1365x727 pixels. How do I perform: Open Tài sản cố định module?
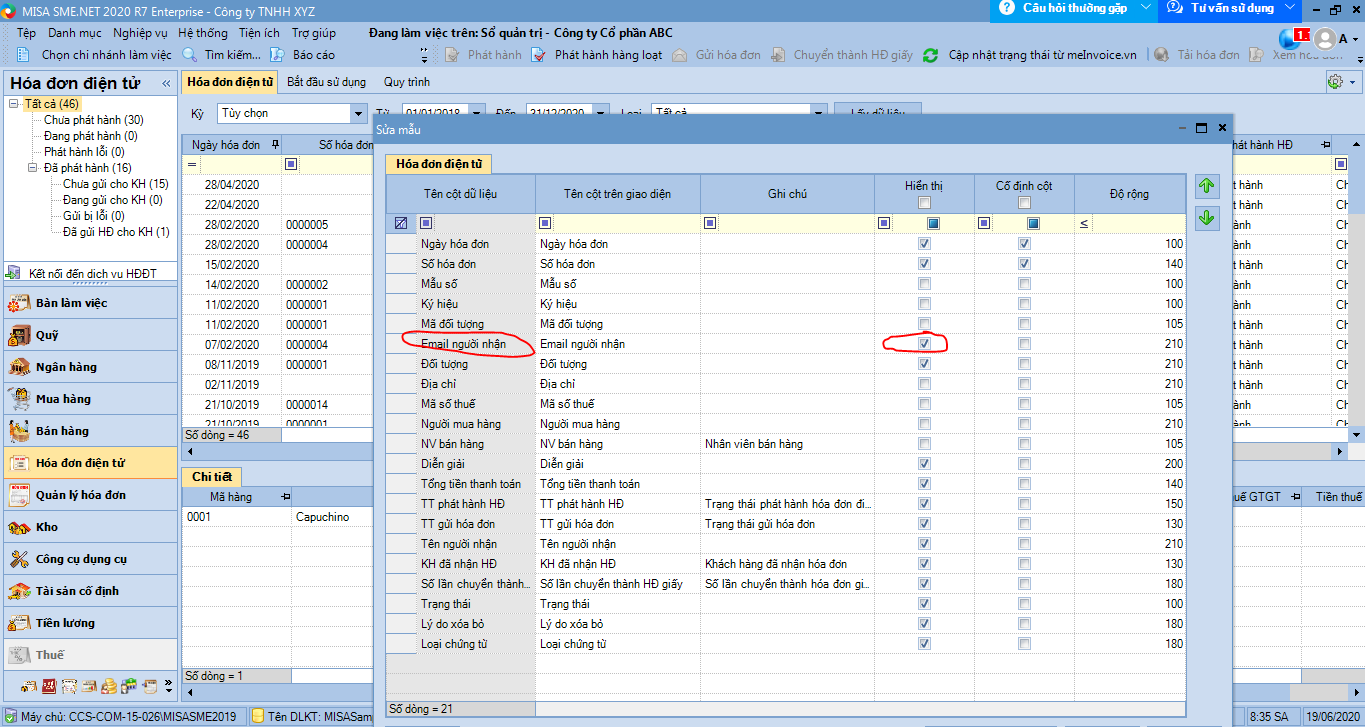(x=91, y=591)
